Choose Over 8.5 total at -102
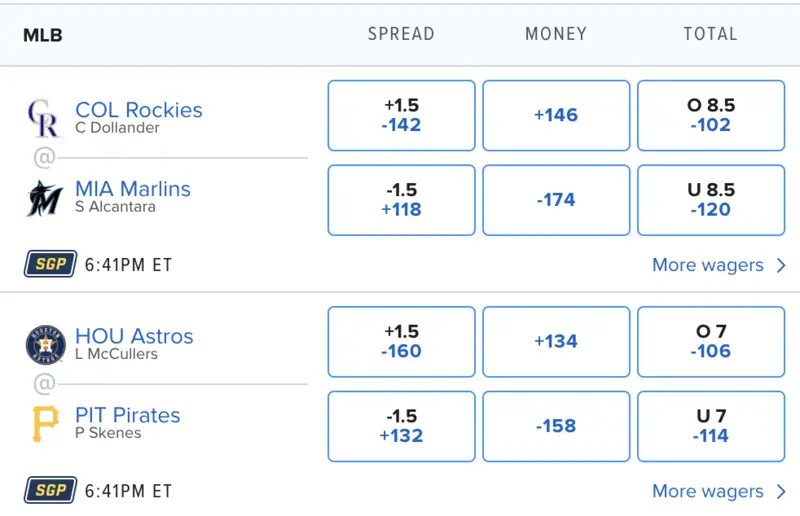Screen dimensions: 800x516 (x=710, y=116)
